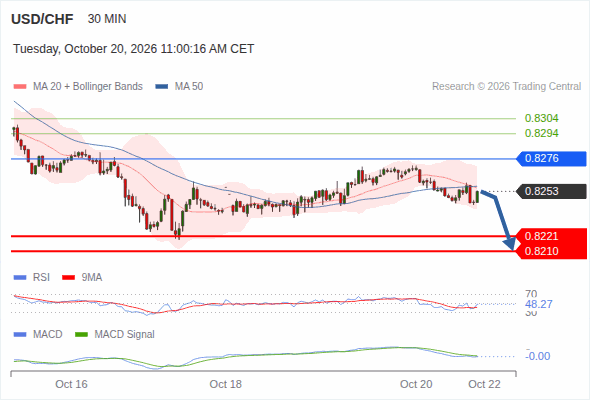Click the 9MA legend color swatch
The height and width of the screenshot is (400, 590).
68,278
